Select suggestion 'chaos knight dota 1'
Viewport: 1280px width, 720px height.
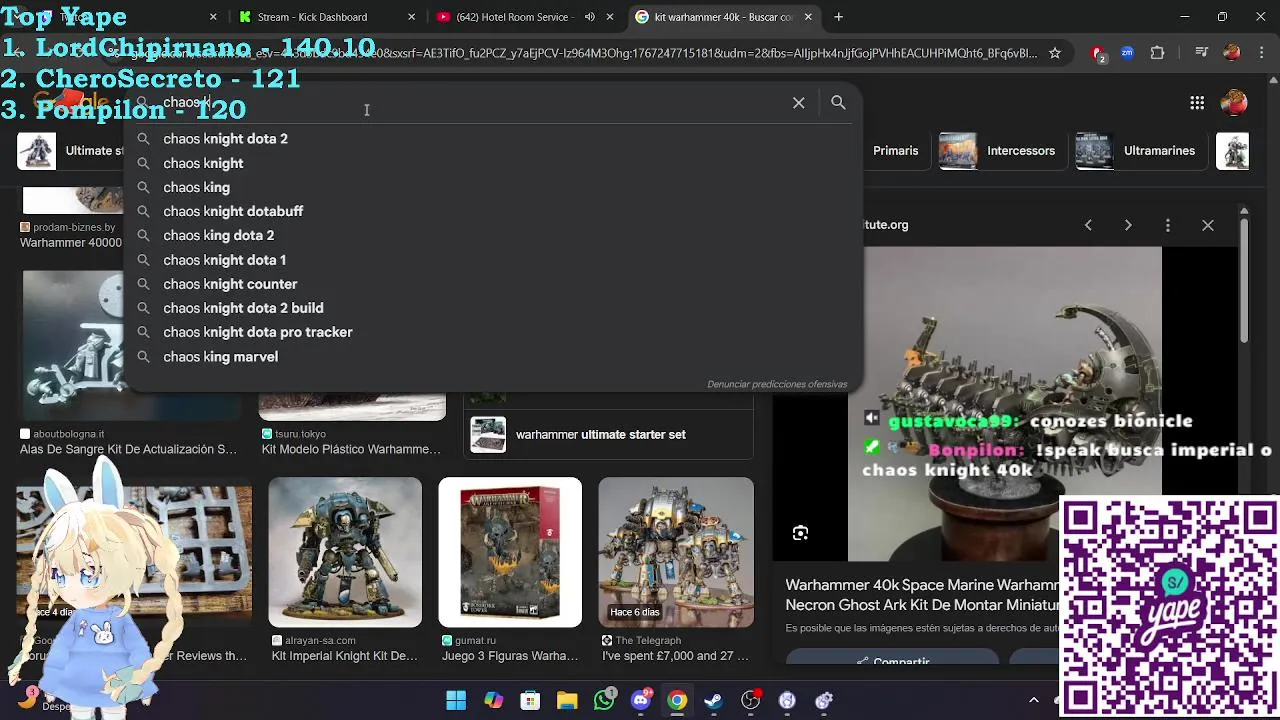click(492, 260)
